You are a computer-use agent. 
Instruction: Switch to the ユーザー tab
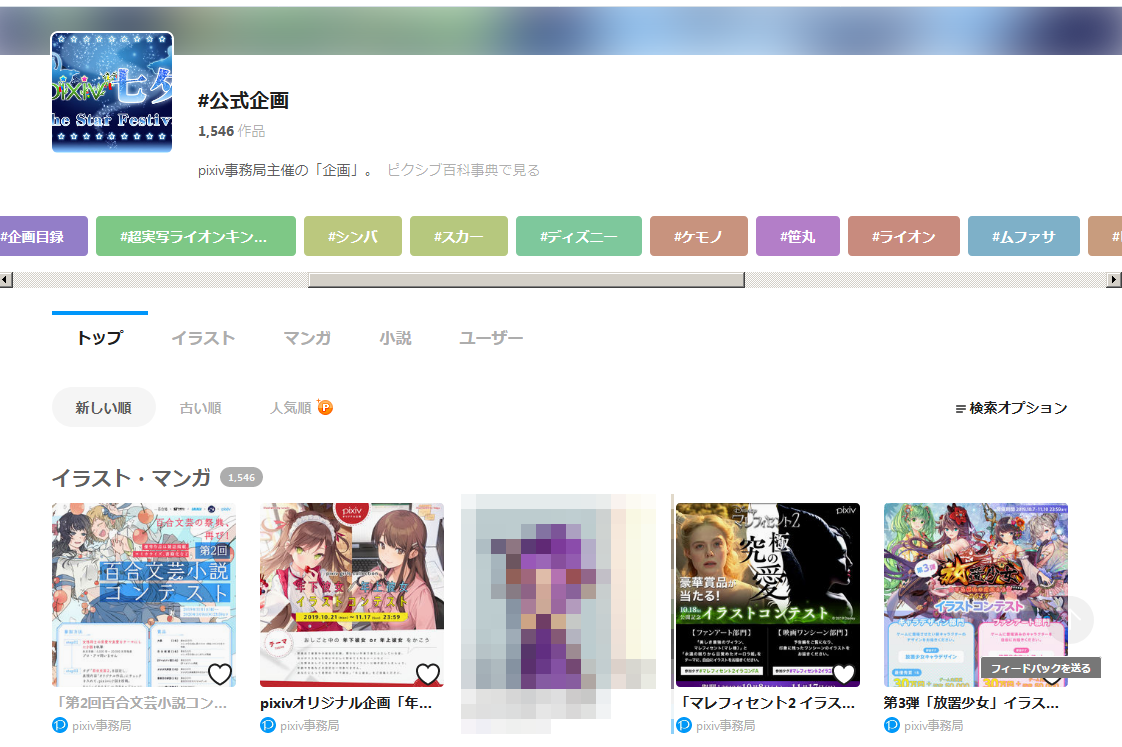point(491,338)
